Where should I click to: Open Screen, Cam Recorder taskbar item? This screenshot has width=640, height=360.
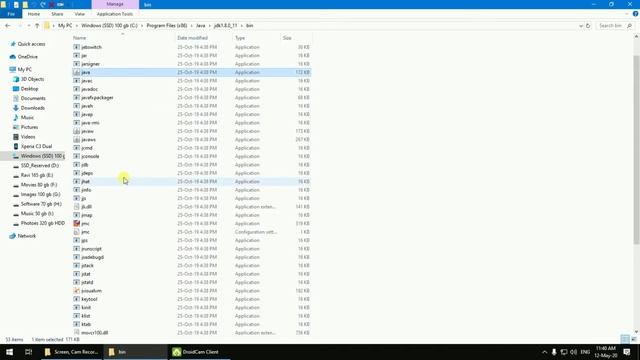[x=72, y=352]
